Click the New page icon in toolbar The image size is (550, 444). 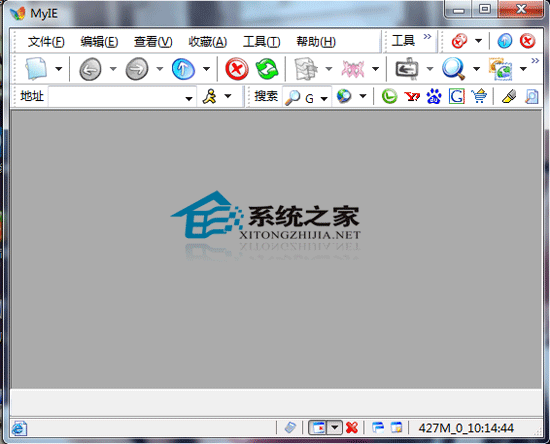pos(36,69)
